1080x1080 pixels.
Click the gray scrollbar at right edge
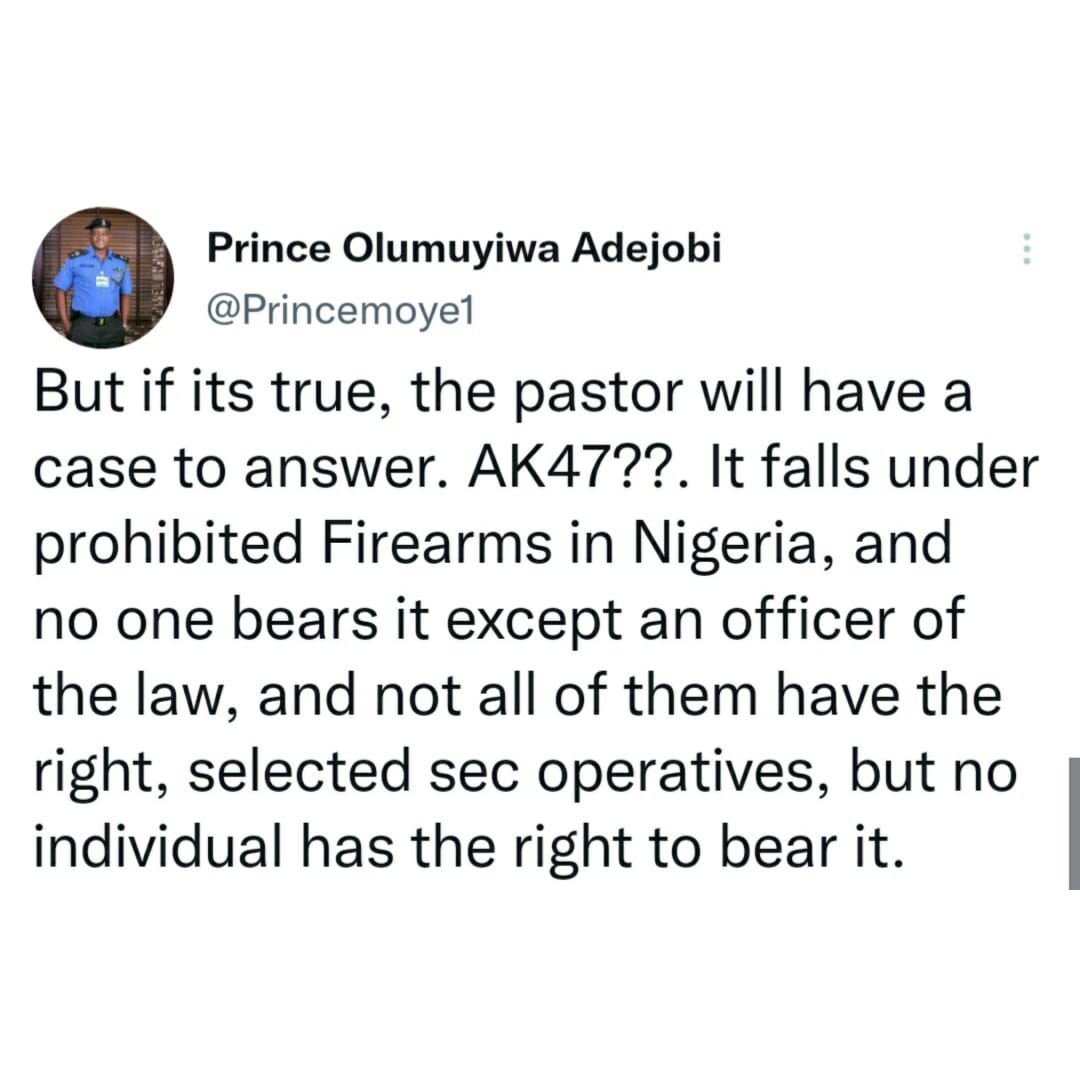[1073, 822]
